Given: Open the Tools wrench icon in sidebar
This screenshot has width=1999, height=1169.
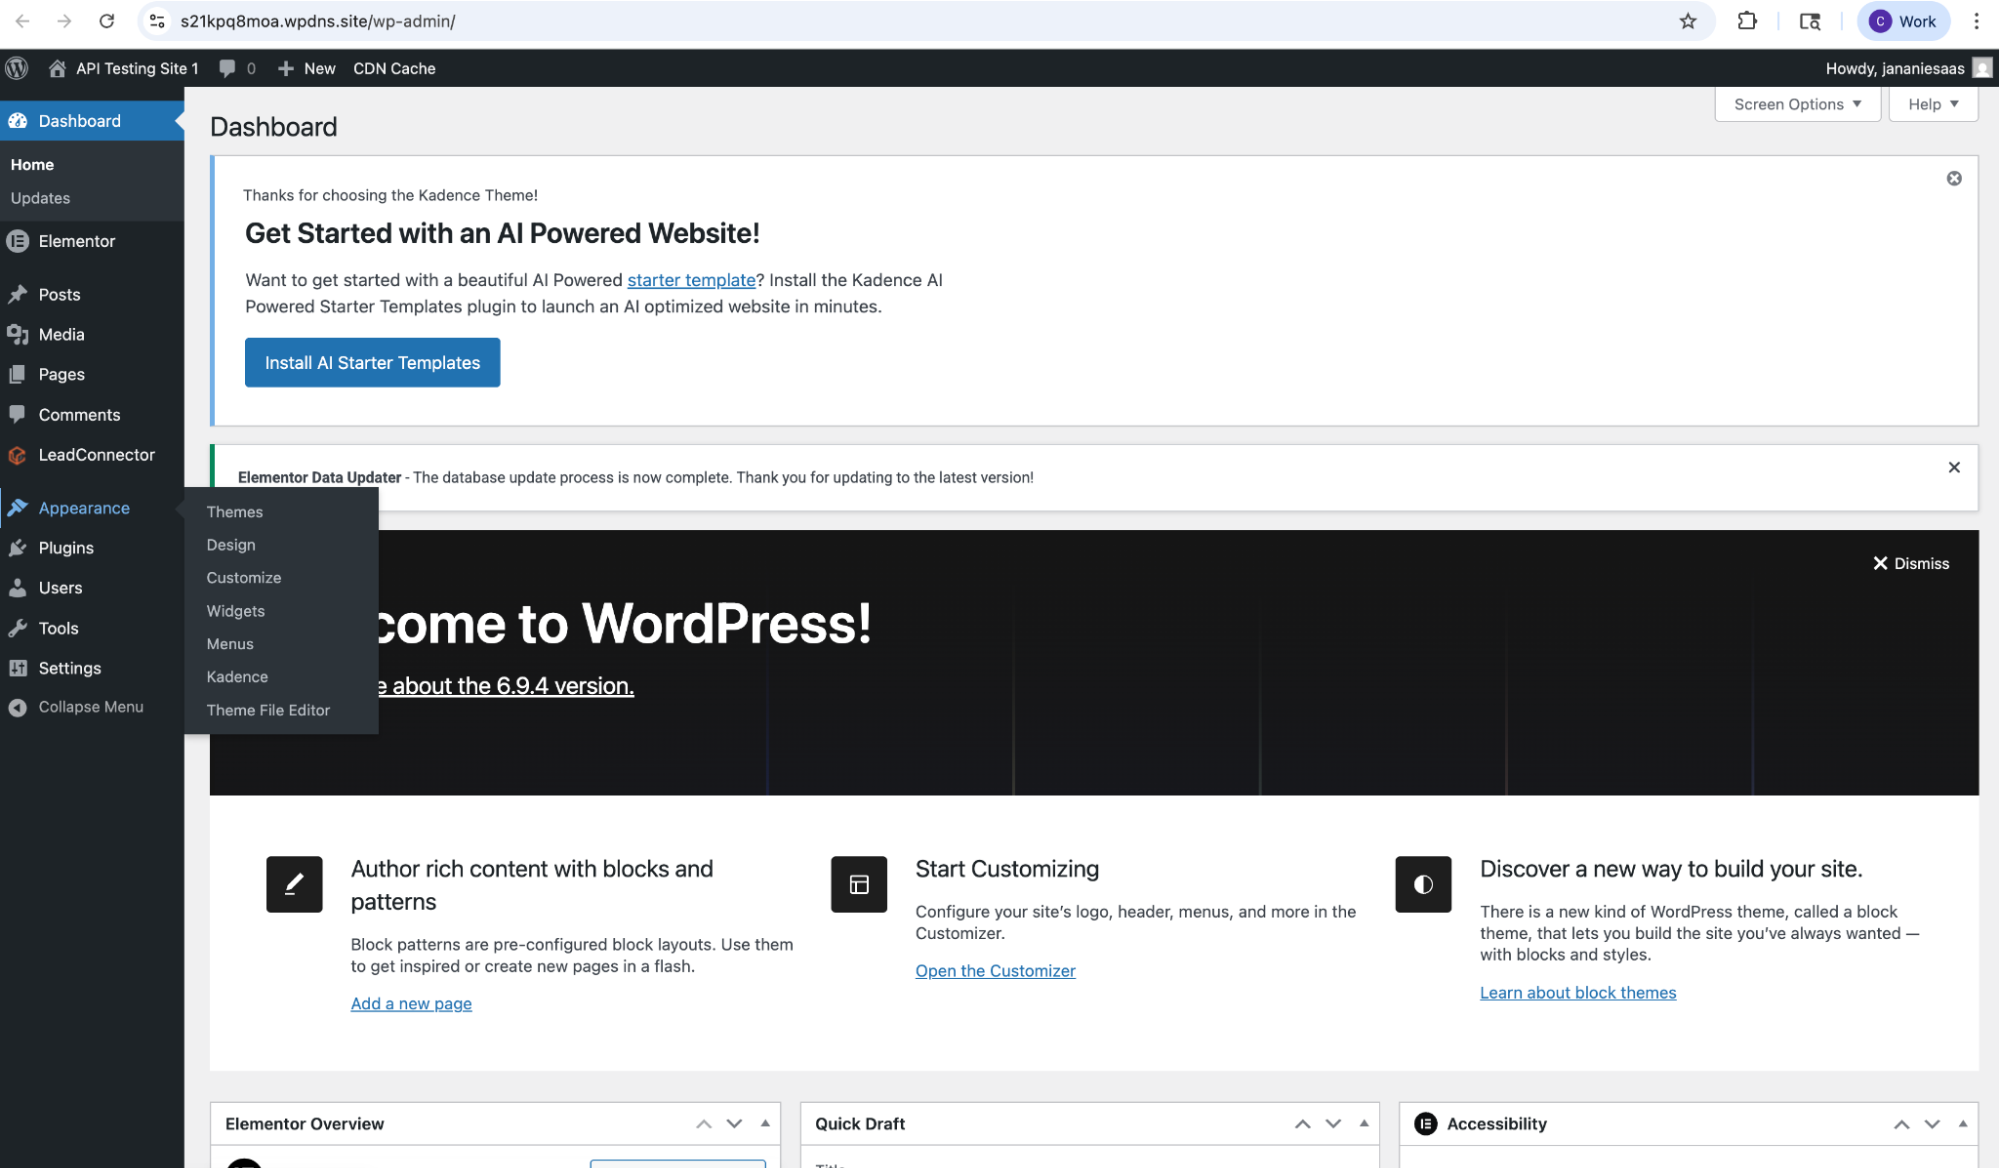Looking at the screenshot, I should click(x=18, y=628).
